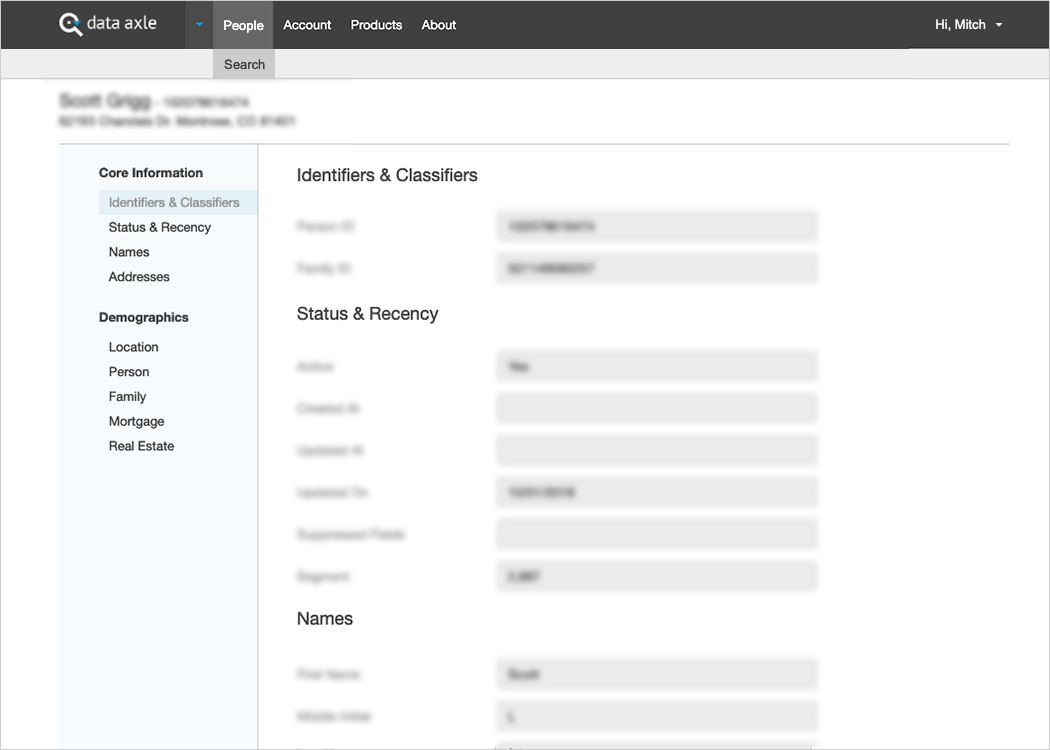Select Identifiers & Classifiers in sidebar
The image size is (1050, 750).
pyautogui.click(x=174, y=202)
